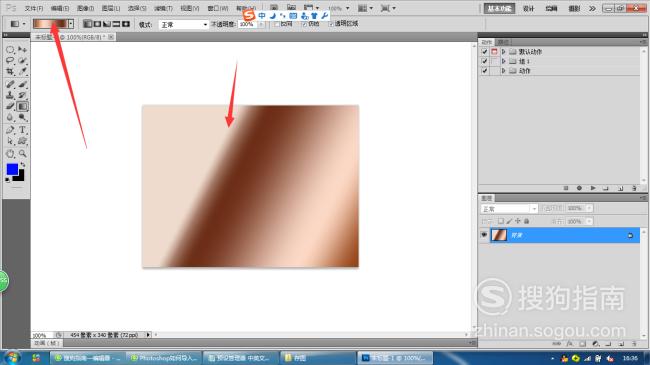Choose the Hand tool
Image resolution: width=650 pixels, height=365 pixels.
(10, 153)
